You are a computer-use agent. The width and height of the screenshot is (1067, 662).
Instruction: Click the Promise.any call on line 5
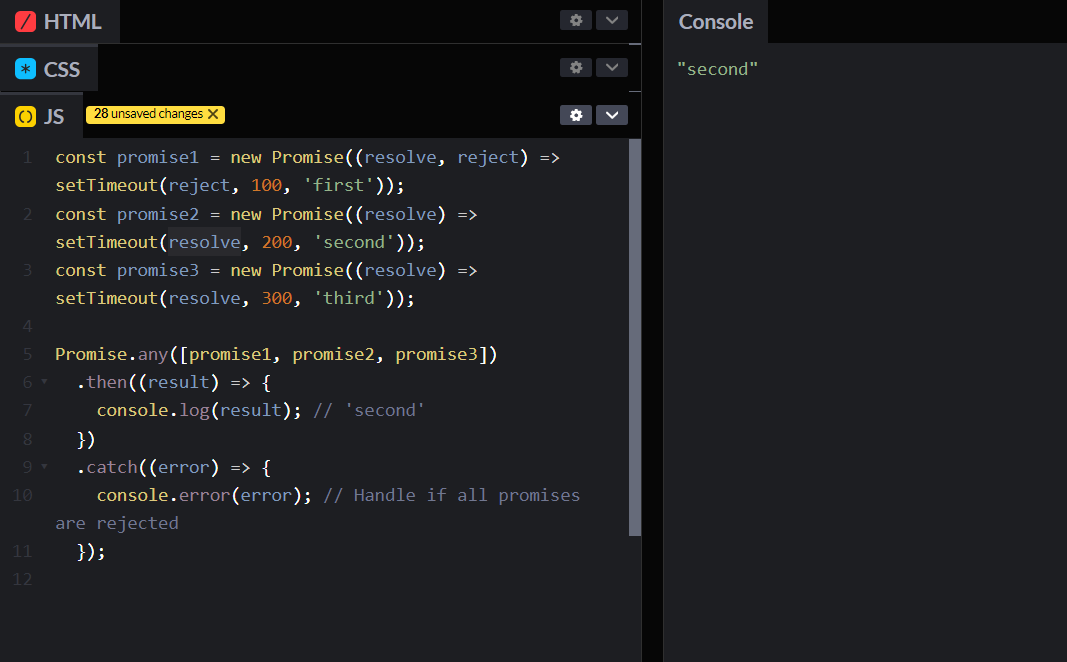click(x=276, y=354)
